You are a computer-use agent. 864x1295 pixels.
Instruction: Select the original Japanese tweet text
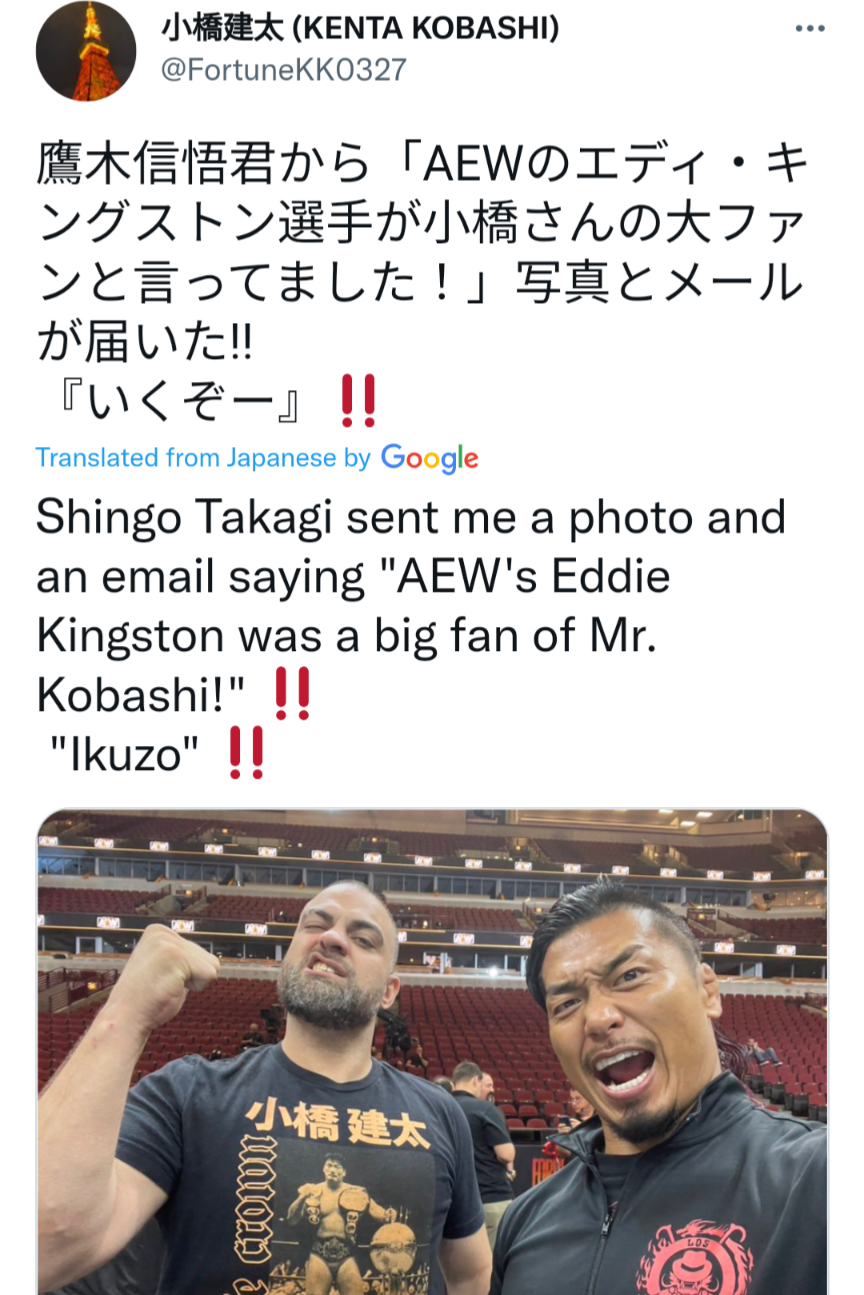420,282
